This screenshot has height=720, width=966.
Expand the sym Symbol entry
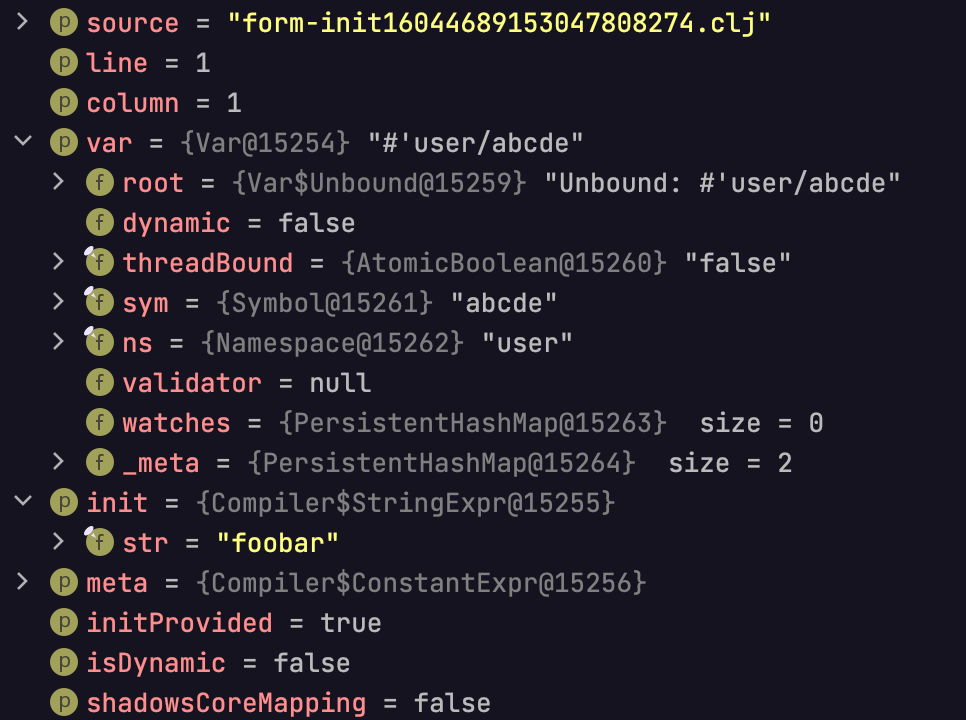click(x=59, y=301)
